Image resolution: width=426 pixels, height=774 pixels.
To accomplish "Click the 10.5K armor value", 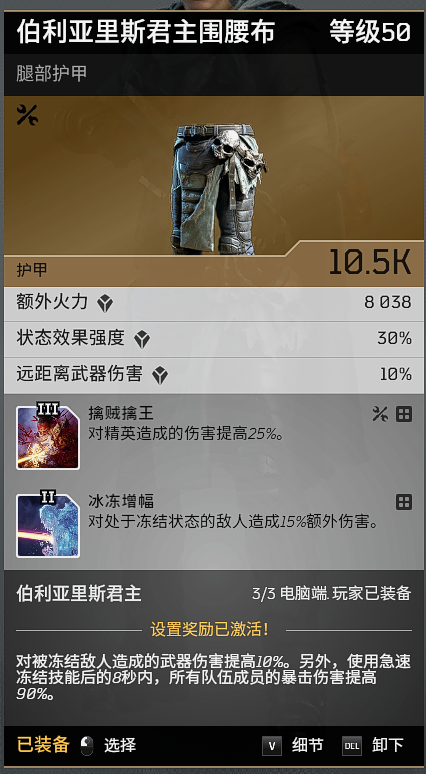I will pos(369,262).
